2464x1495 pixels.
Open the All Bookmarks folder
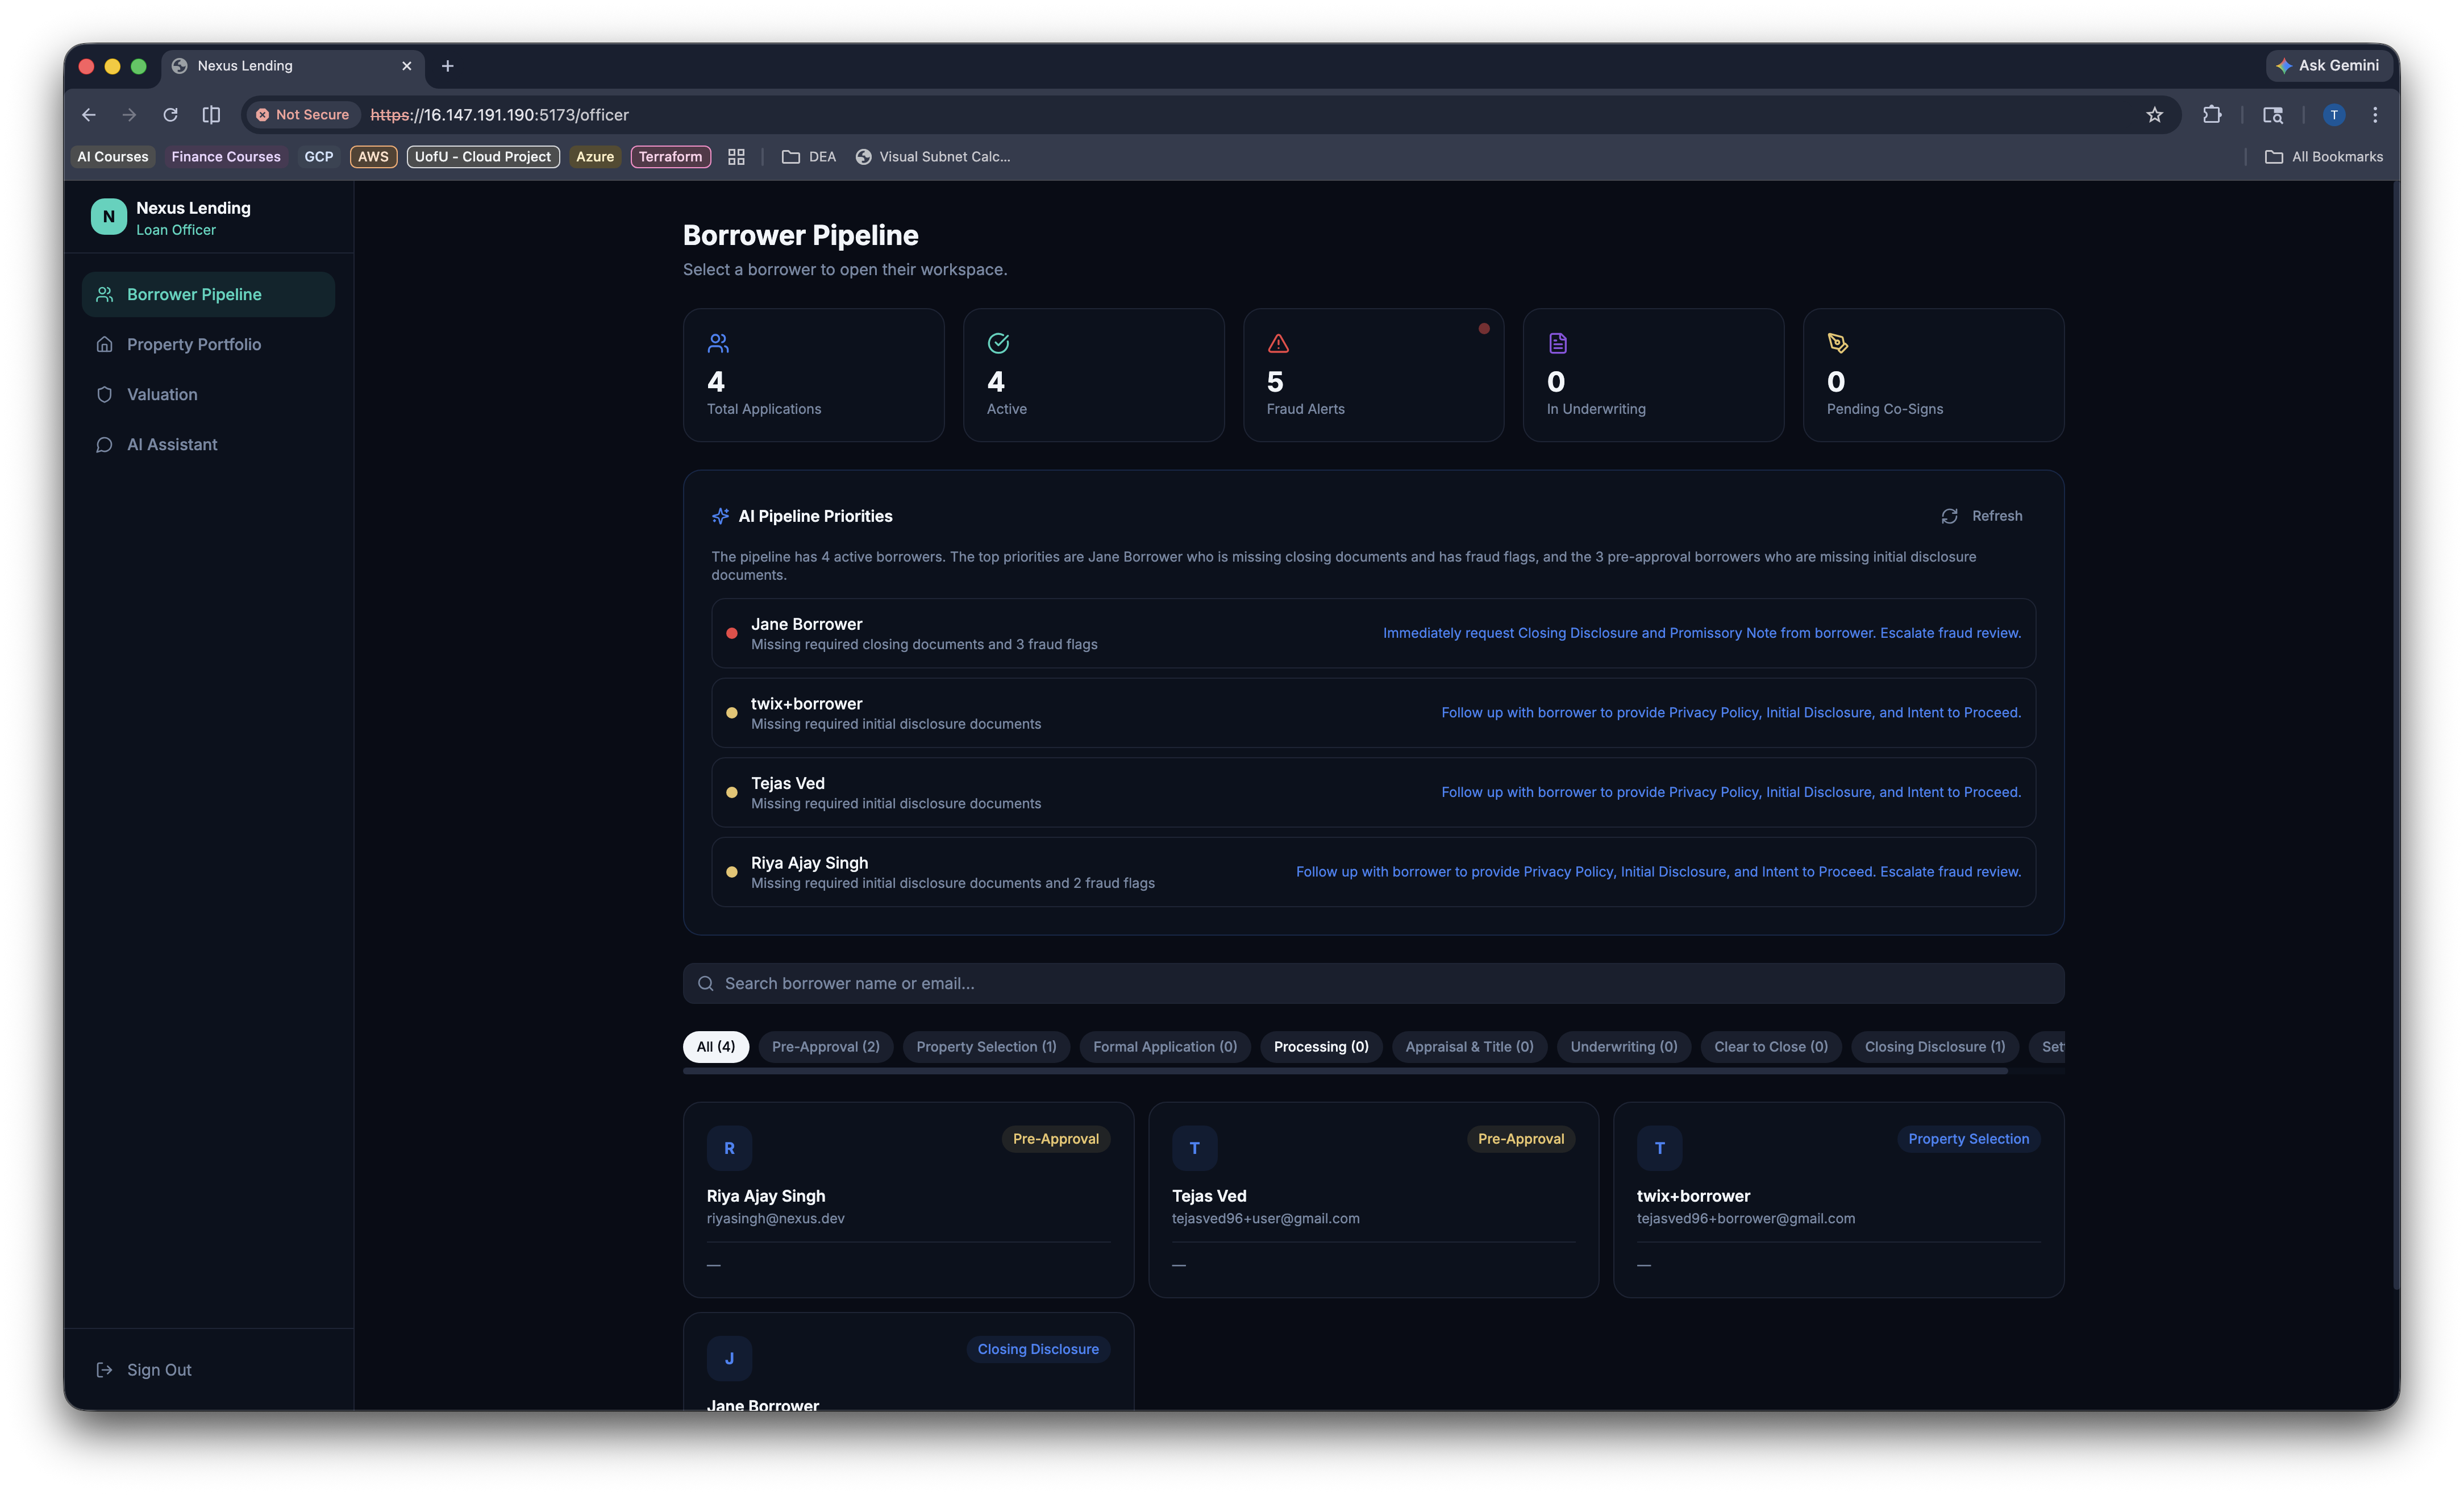point(2323,157)
